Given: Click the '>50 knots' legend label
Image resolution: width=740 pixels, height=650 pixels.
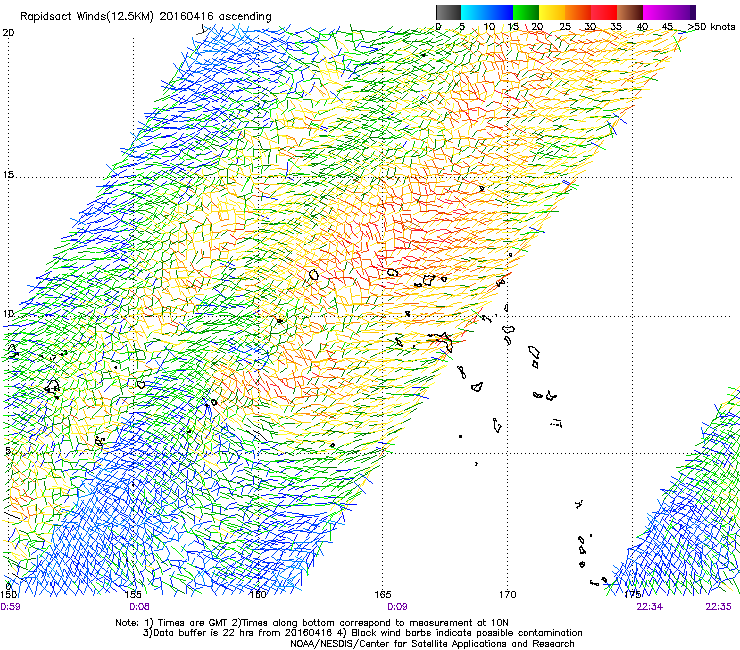Looking at the screenshot, I should [711, 27].
